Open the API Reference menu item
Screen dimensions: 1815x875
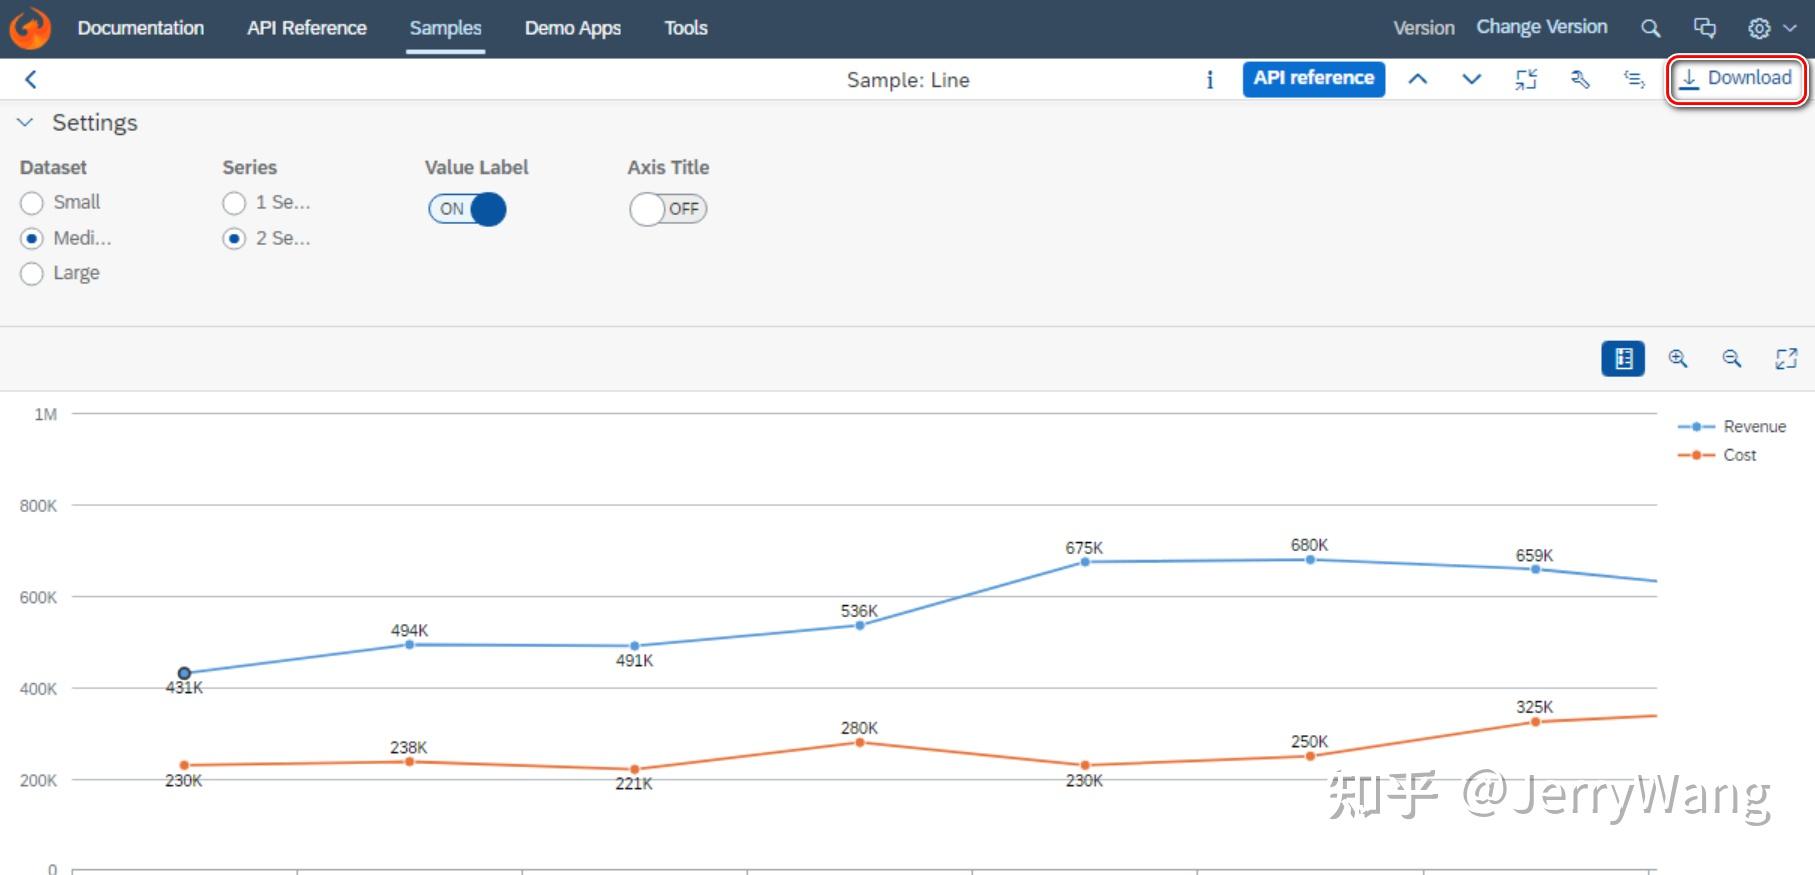[307, 28]
